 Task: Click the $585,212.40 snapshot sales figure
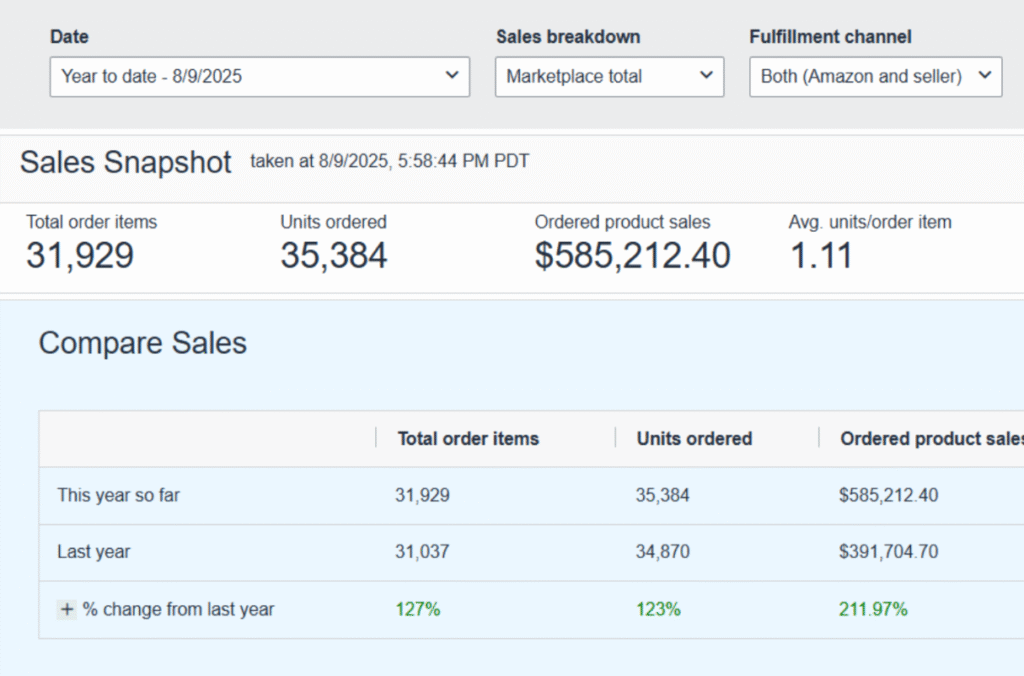632,256
